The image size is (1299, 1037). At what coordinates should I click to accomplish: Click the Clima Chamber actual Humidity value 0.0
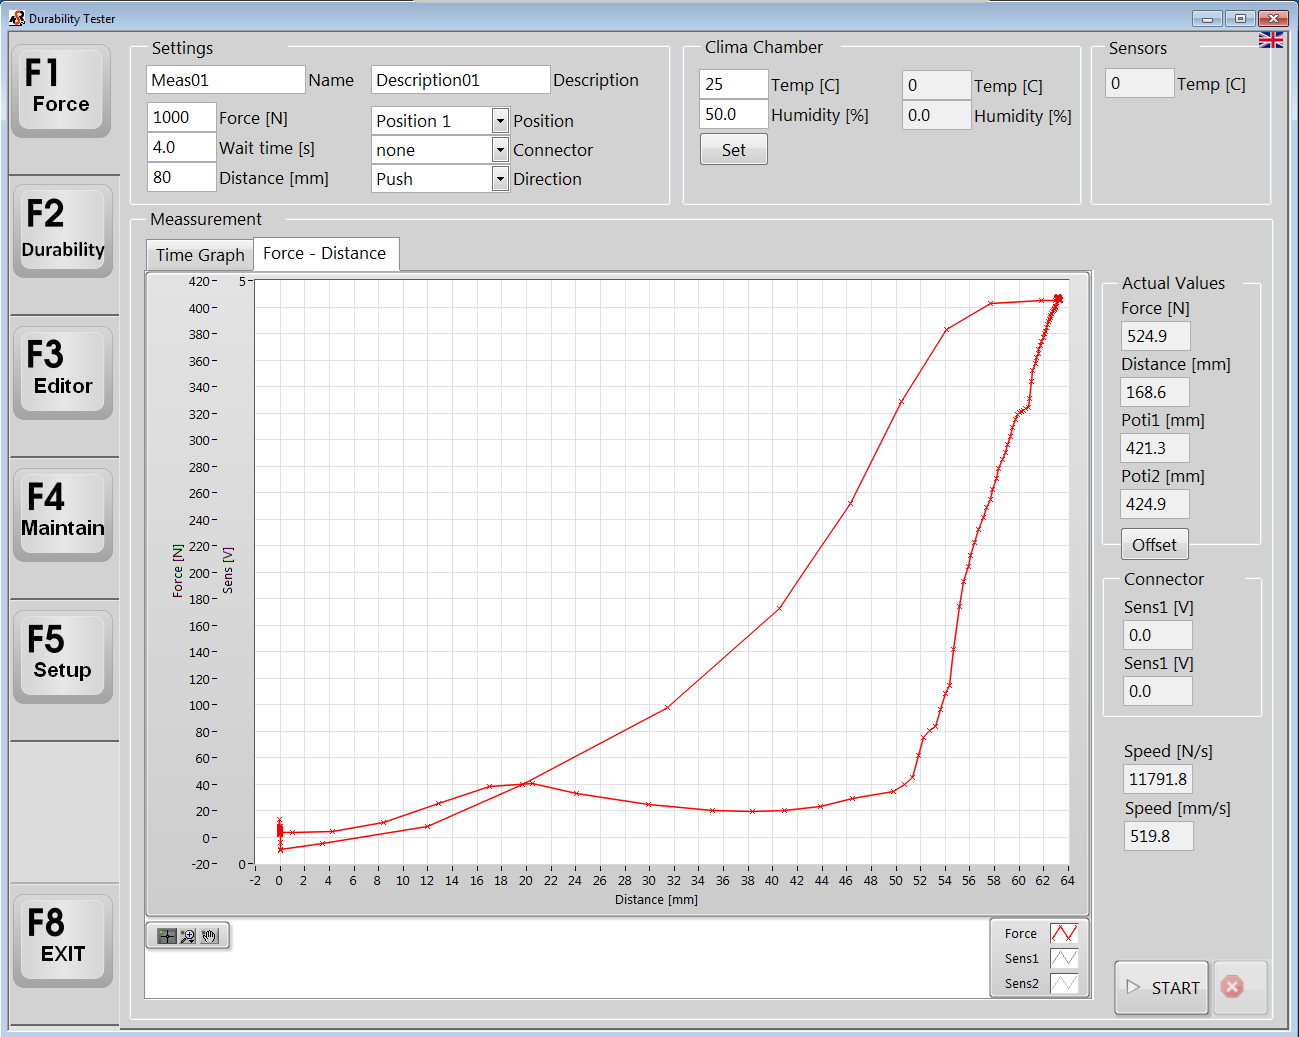click(x=936, y=115)
